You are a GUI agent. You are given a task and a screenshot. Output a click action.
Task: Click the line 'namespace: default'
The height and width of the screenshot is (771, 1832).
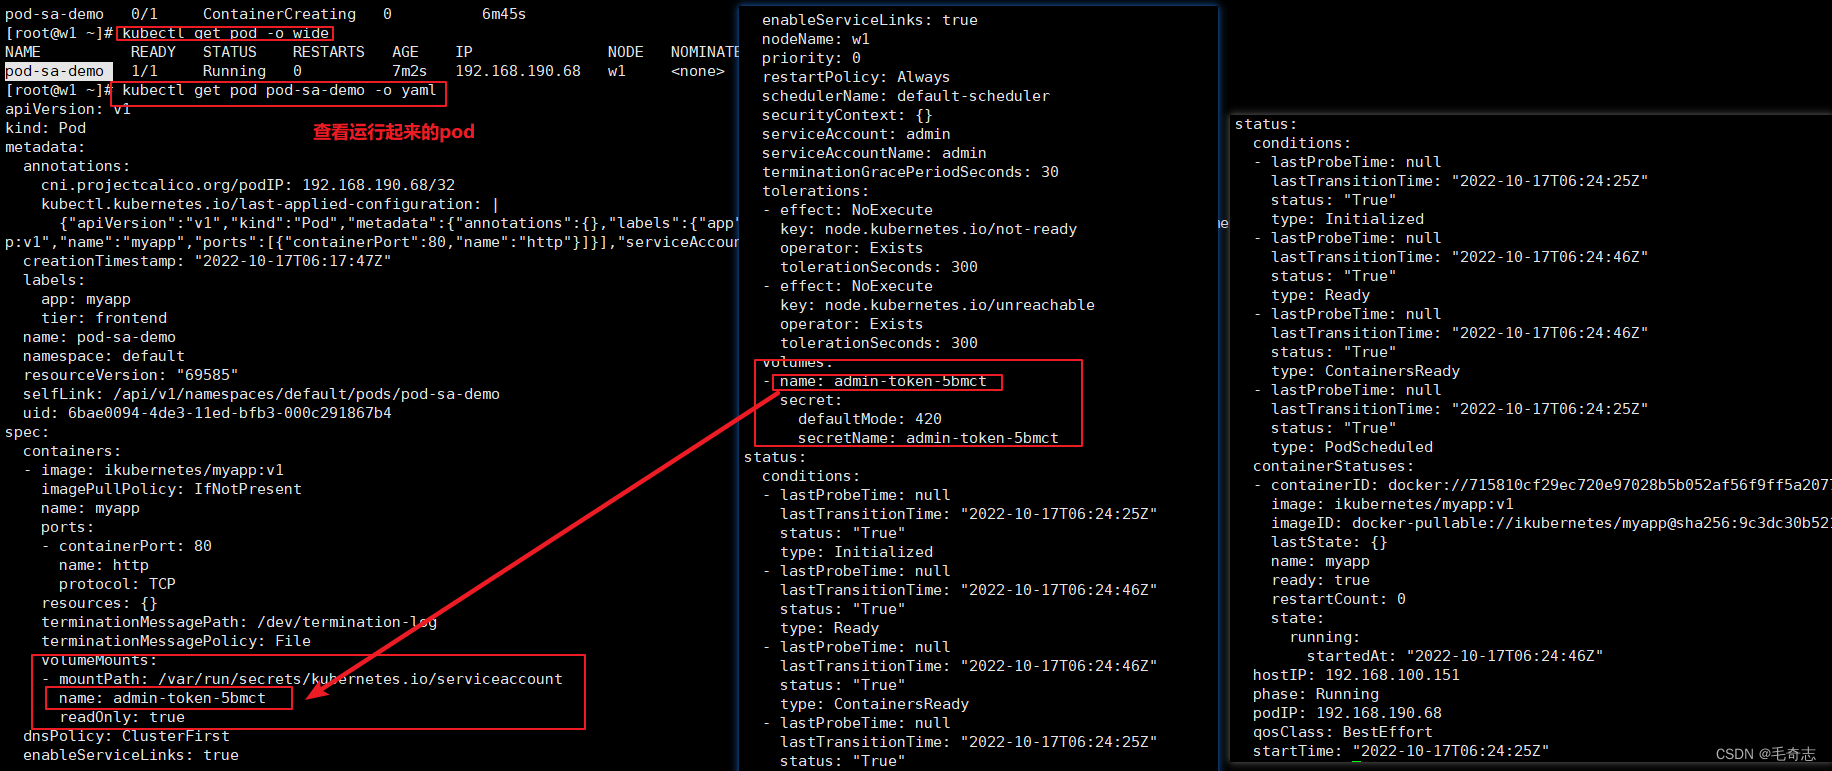[104, 356]
